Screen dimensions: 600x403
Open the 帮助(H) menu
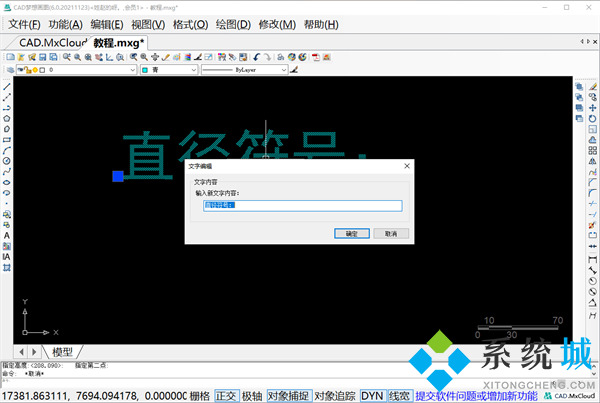click(x=321, y=24)
